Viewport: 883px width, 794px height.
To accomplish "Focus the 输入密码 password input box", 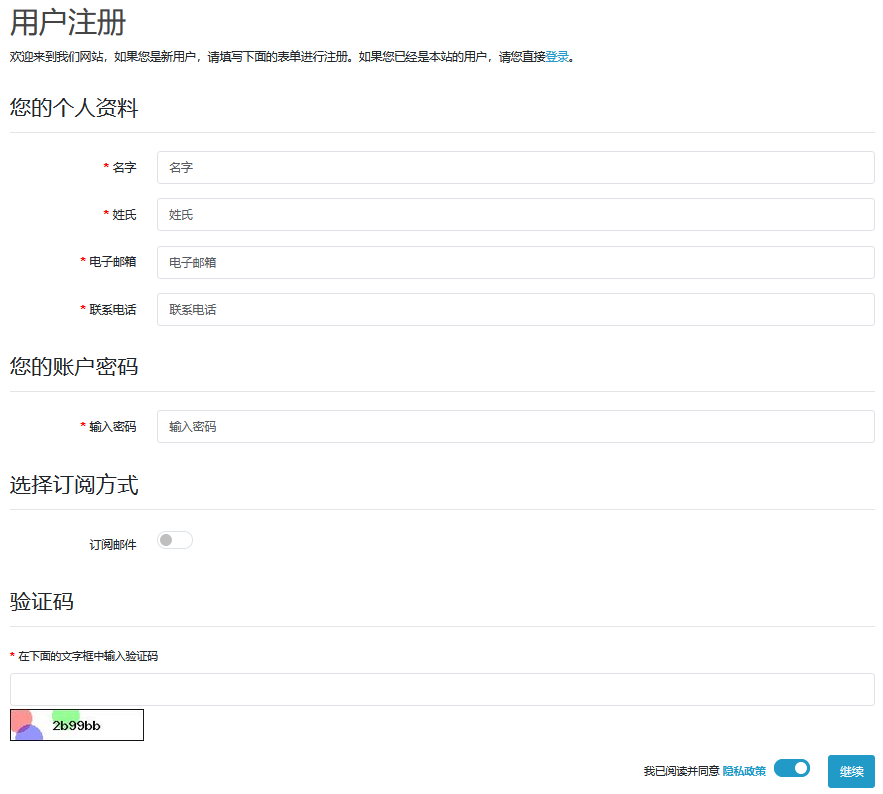I will tap(515, 427).
